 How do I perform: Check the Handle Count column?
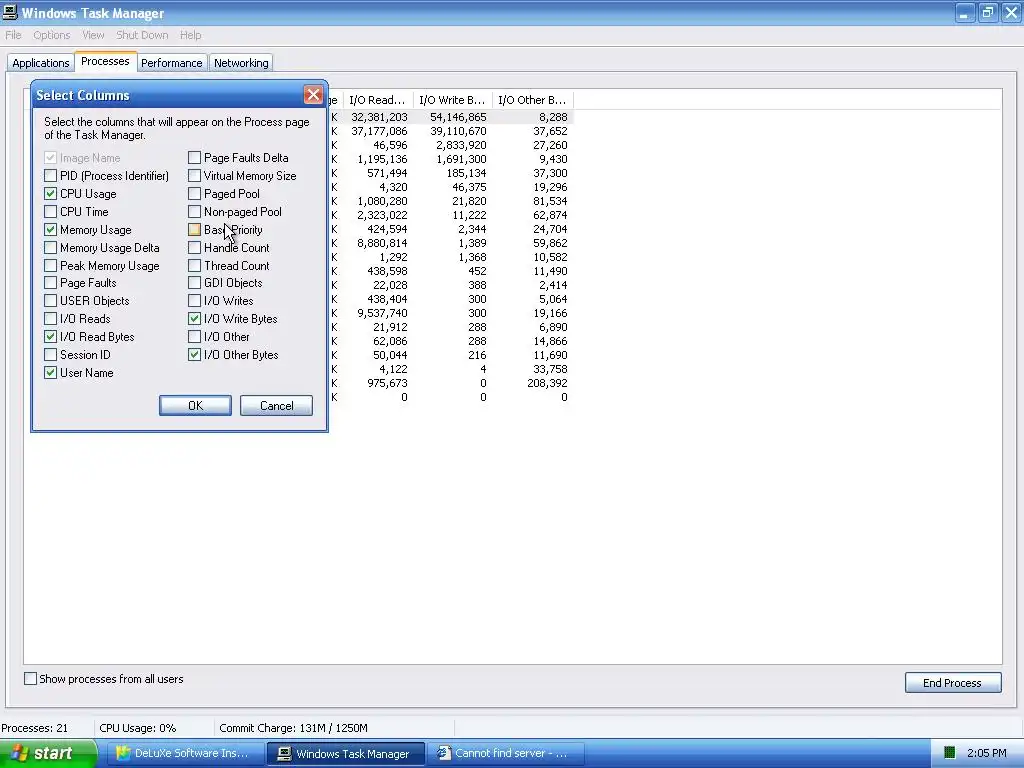[194, 248]
